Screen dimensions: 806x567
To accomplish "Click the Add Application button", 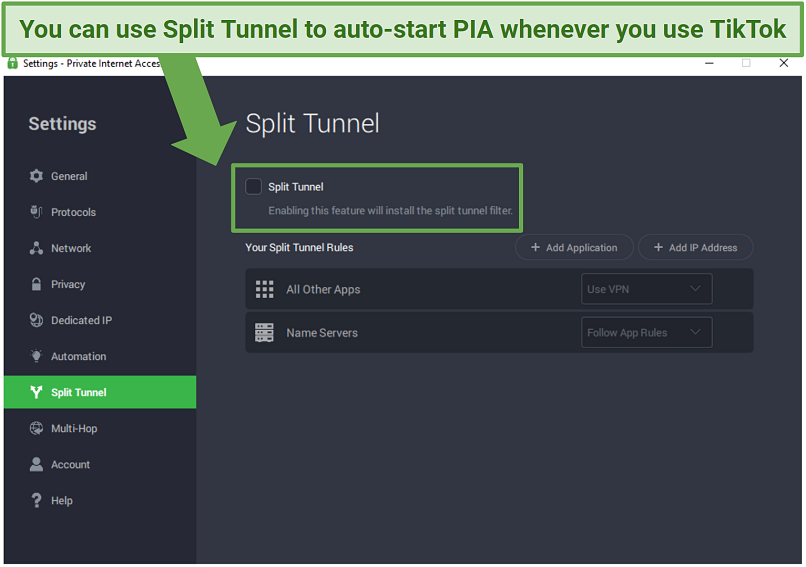I will (574, 247).
